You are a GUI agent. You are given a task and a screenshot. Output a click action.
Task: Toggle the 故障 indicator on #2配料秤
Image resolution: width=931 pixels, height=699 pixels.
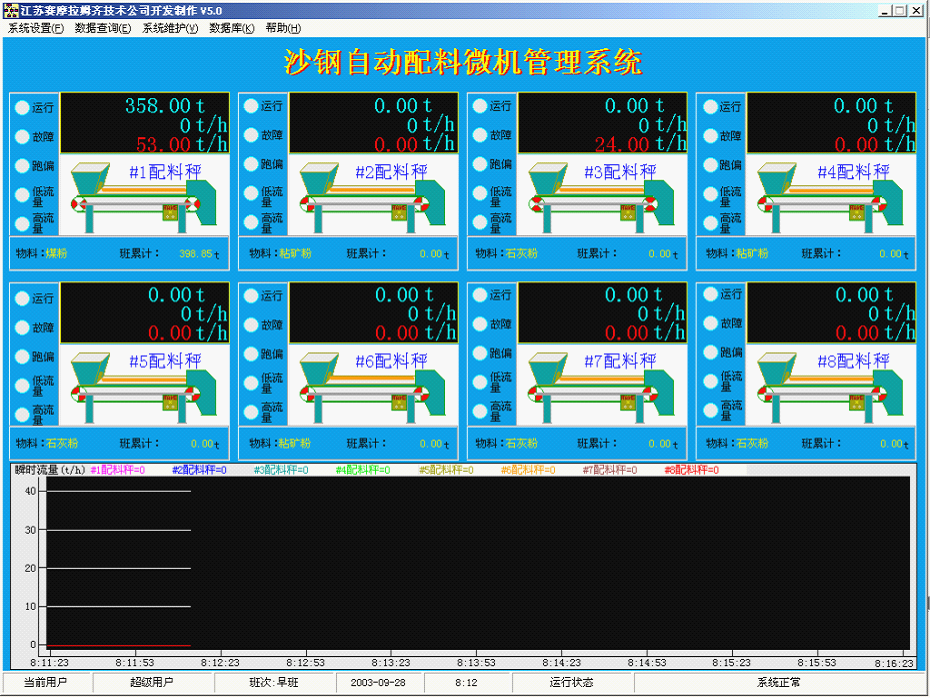(x=250, y=135)
